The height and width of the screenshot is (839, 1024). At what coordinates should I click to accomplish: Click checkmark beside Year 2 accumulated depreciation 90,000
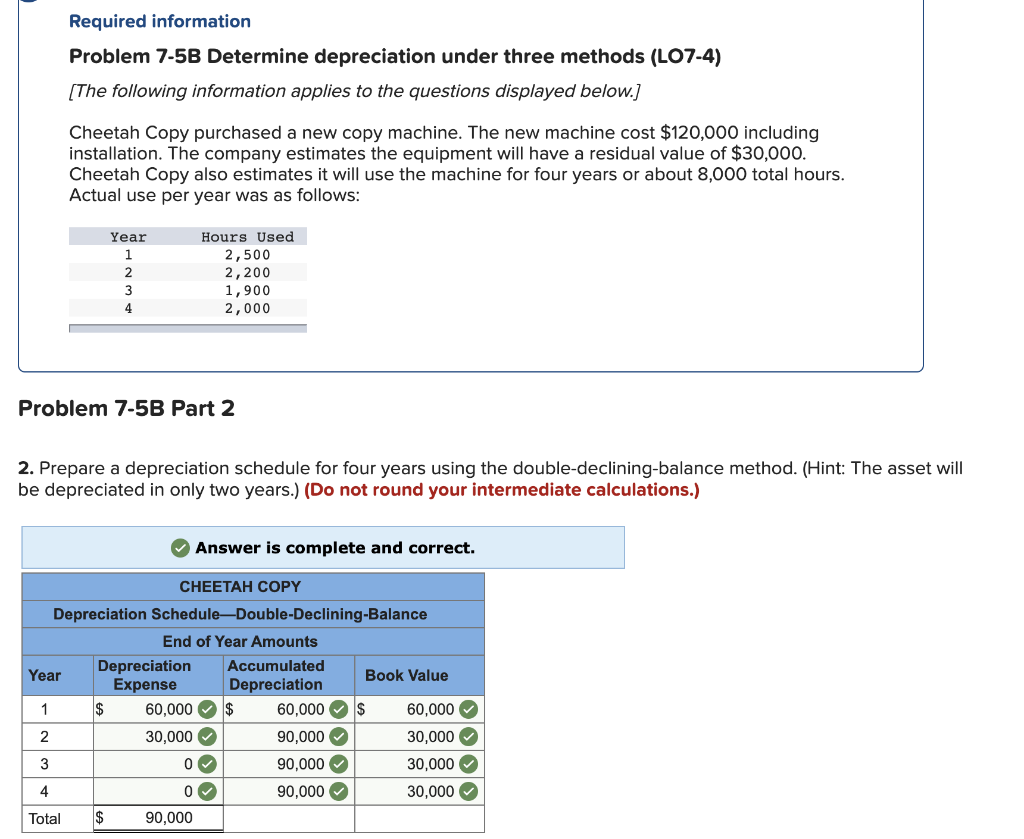338,736
